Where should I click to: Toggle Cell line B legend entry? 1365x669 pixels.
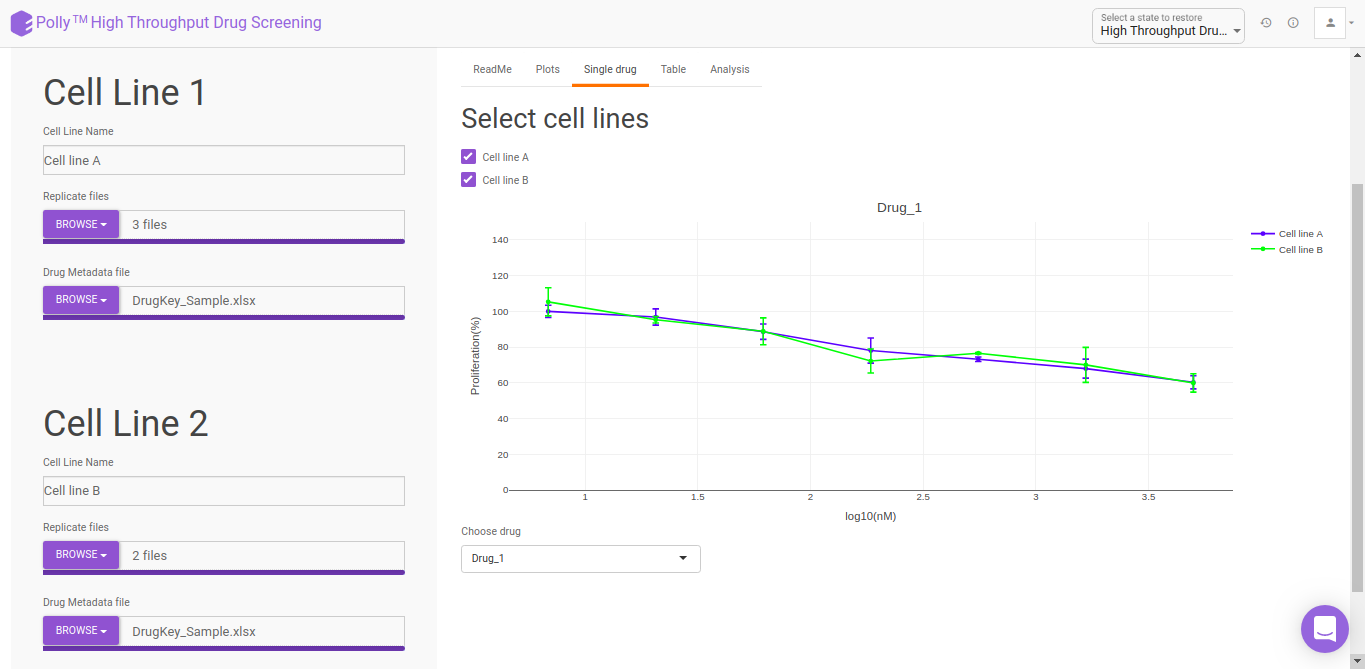point(1287,249)
